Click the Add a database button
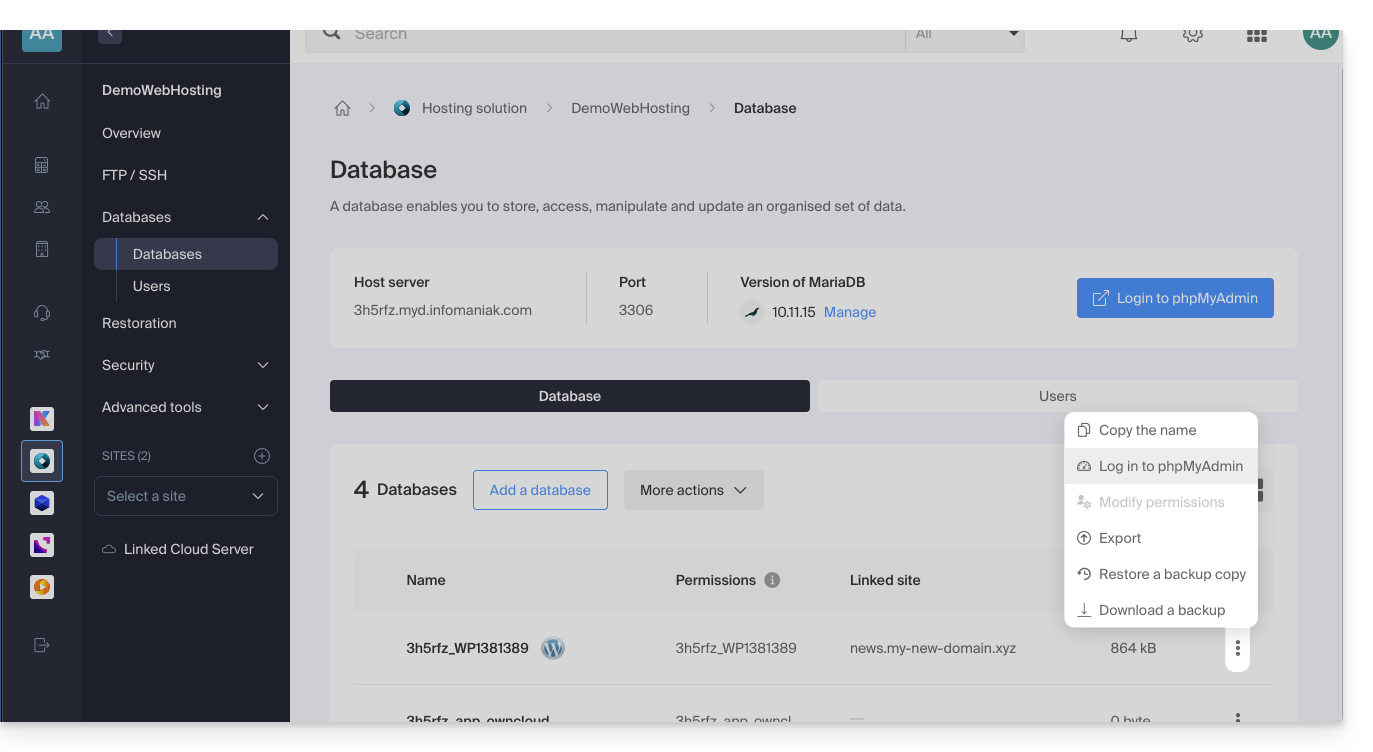 tap(540, 490)
